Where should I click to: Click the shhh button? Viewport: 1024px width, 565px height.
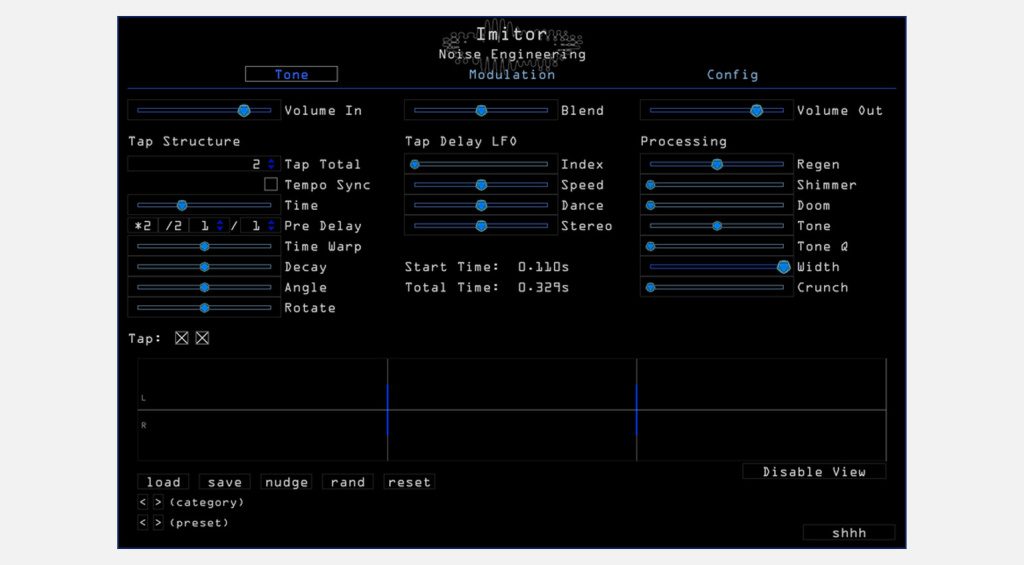pyautogui.click(x=849, y=532)
